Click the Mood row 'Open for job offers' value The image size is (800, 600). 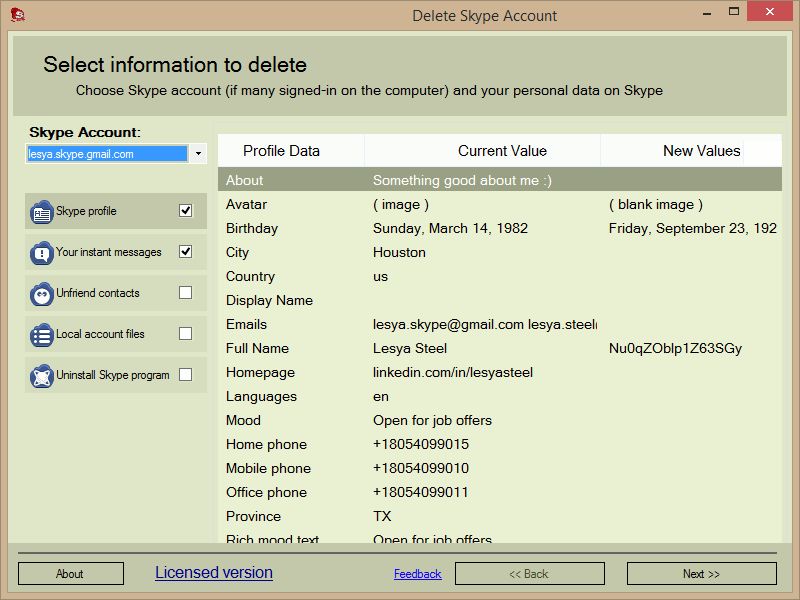click(x=433, y=420)
